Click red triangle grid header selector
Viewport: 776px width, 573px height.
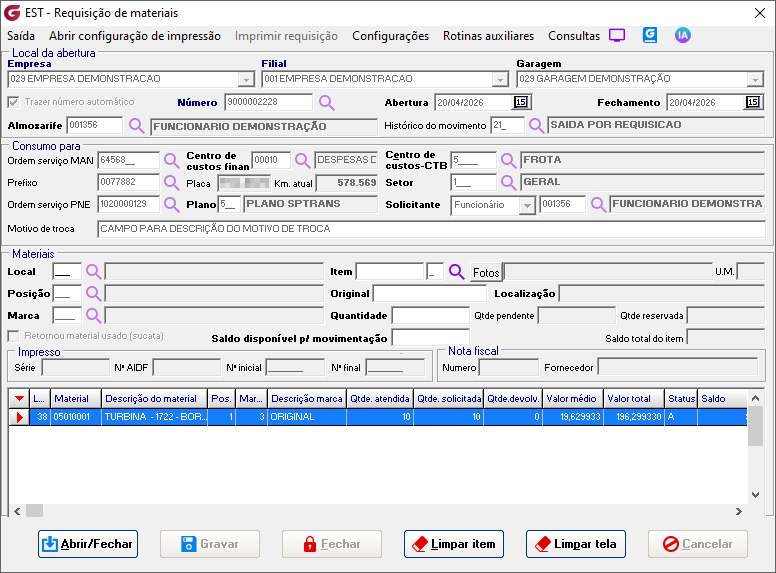pyautogui.click(x=19, y=399)
